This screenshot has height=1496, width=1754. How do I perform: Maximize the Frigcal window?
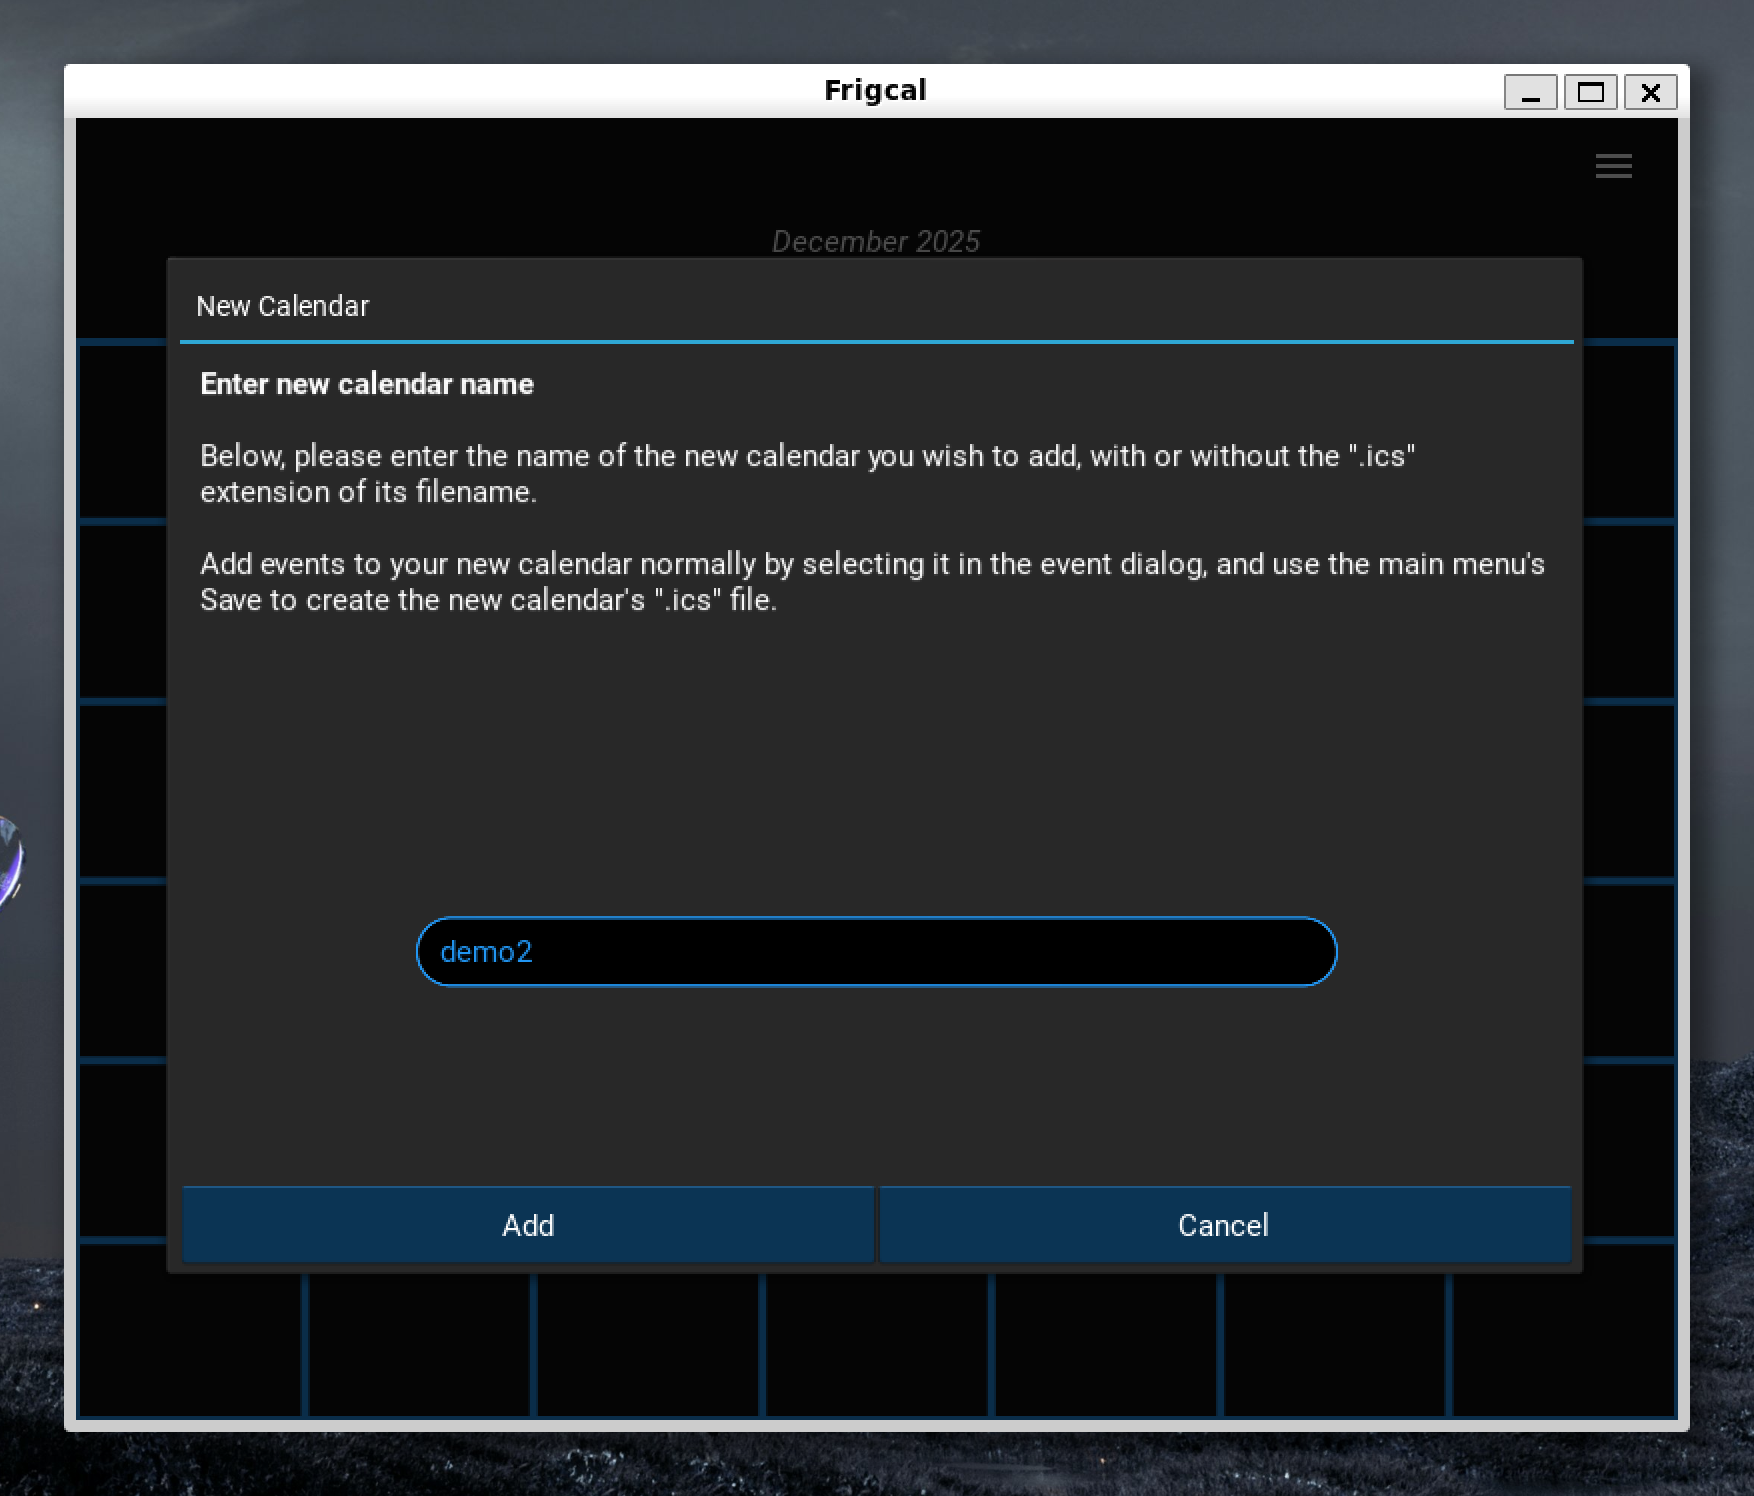click(x=1590, y=93)
